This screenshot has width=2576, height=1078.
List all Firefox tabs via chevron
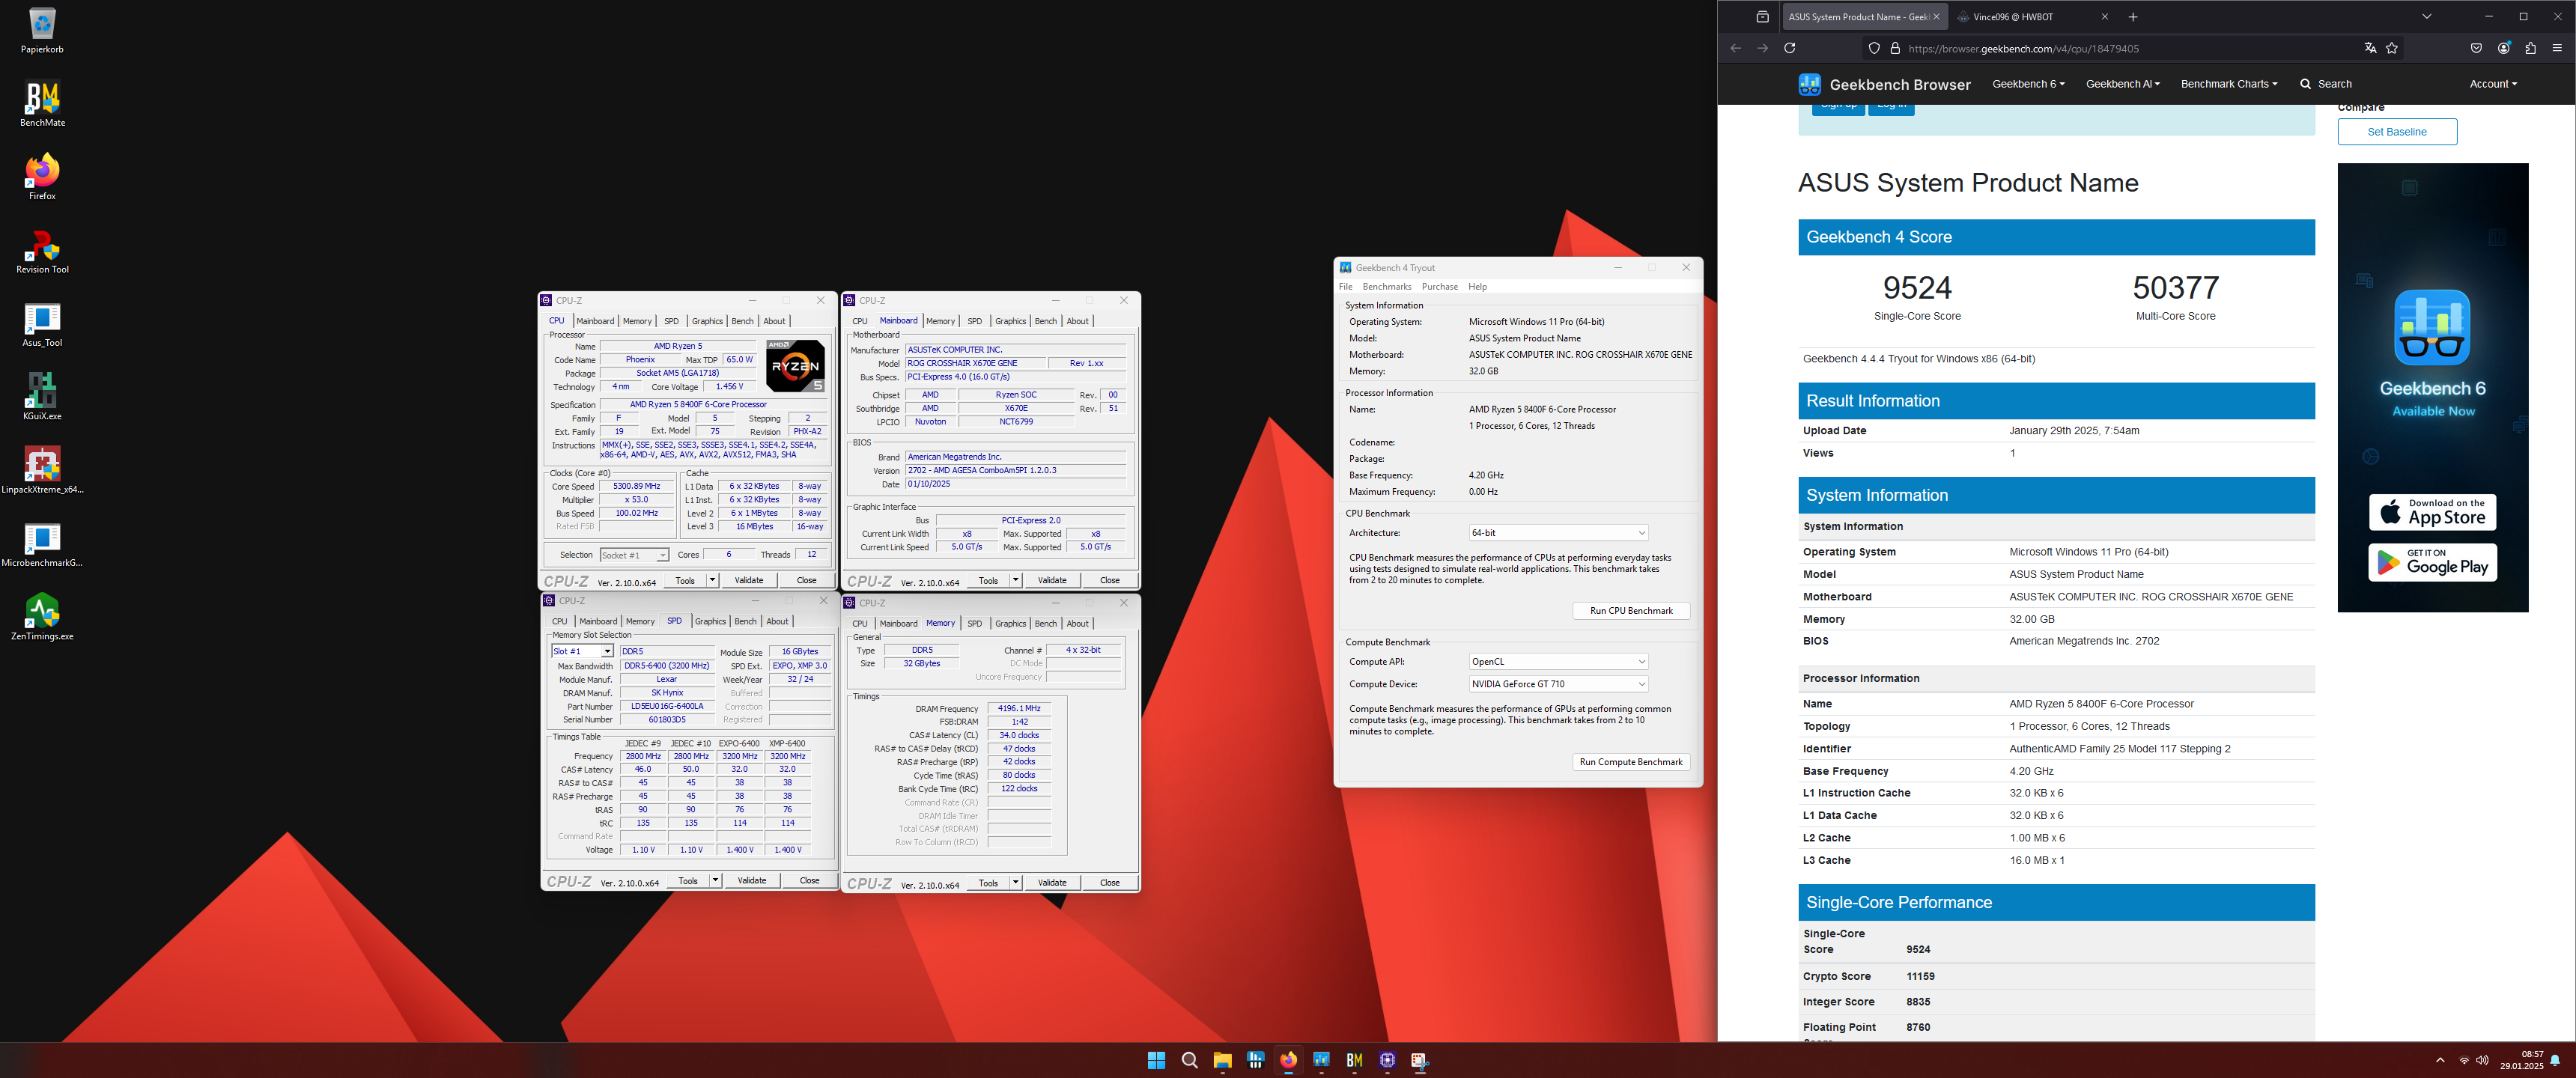(x=2426, y=17)
